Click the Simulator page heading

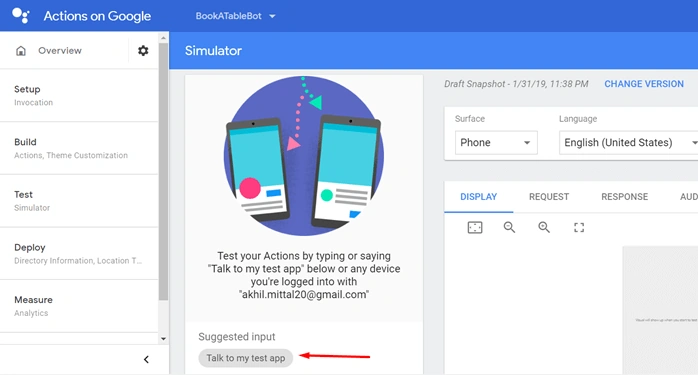click(x=213, y=51)
